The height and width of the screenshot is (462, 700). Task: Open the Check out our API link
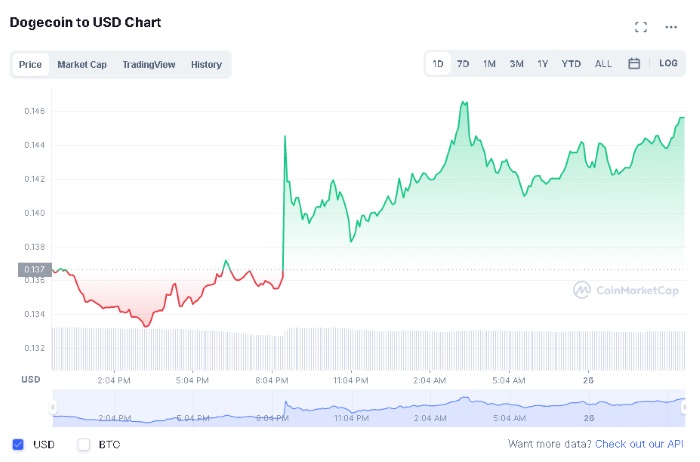(640, 443)
